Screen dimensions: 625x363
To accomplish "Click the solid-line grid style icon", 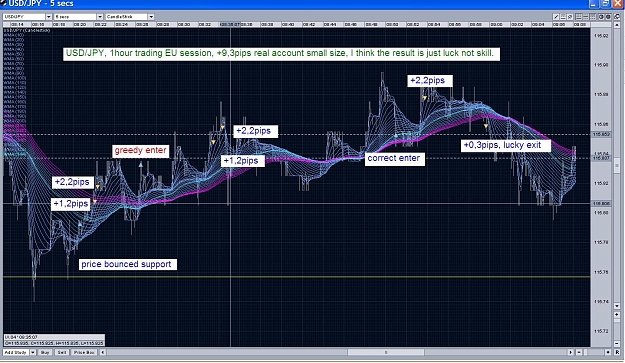I will 578,17.
